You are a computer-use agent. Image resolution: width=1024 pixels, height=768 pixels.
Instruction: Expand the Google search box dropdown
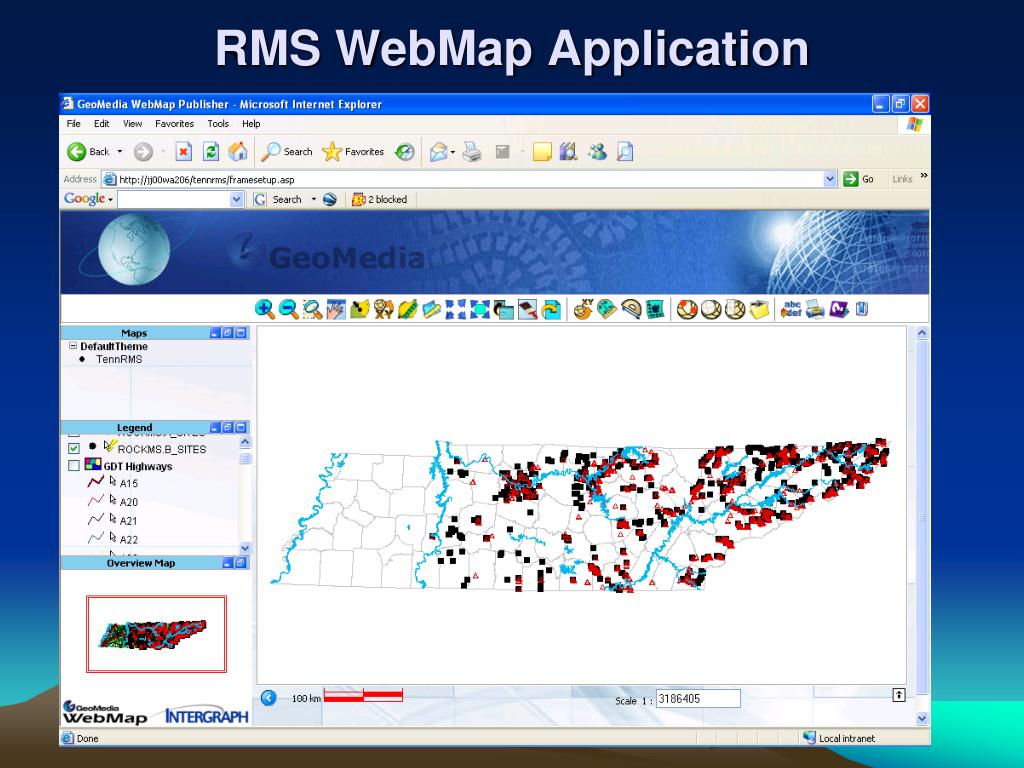click(236, 200)
